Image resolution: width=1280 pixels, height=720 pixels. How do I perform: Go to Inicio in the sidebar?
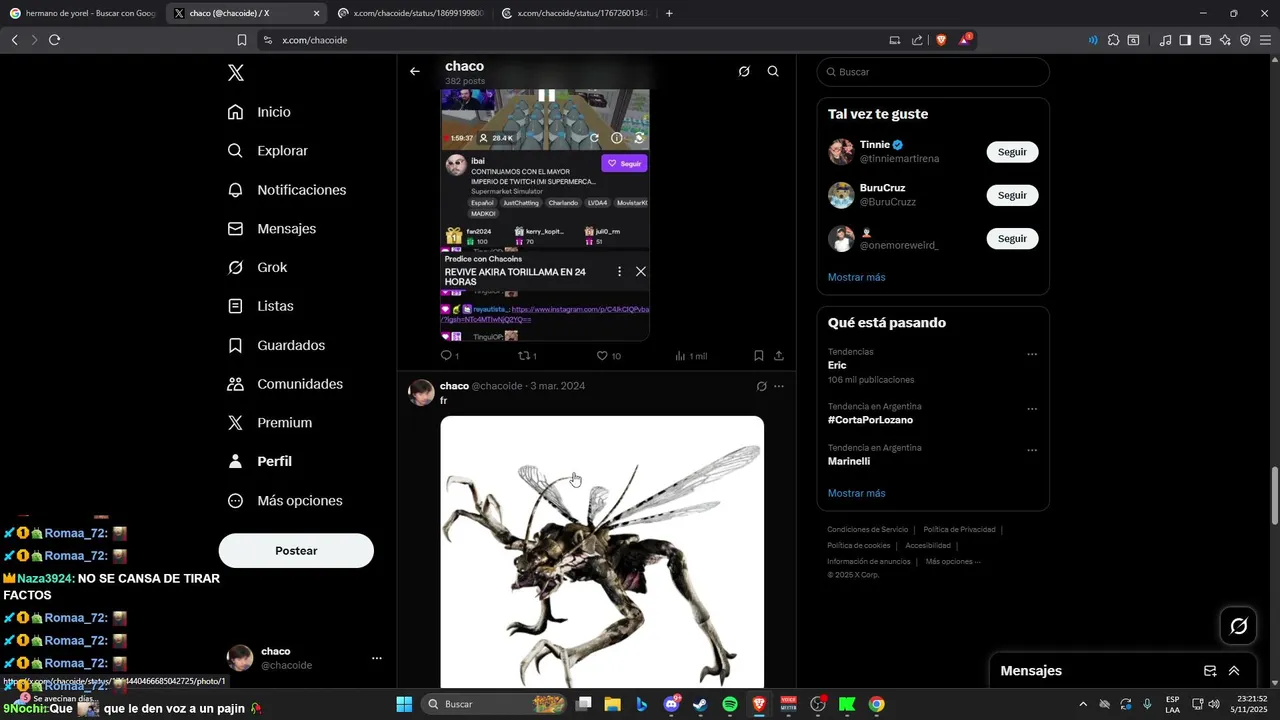(x=259, y=112)
